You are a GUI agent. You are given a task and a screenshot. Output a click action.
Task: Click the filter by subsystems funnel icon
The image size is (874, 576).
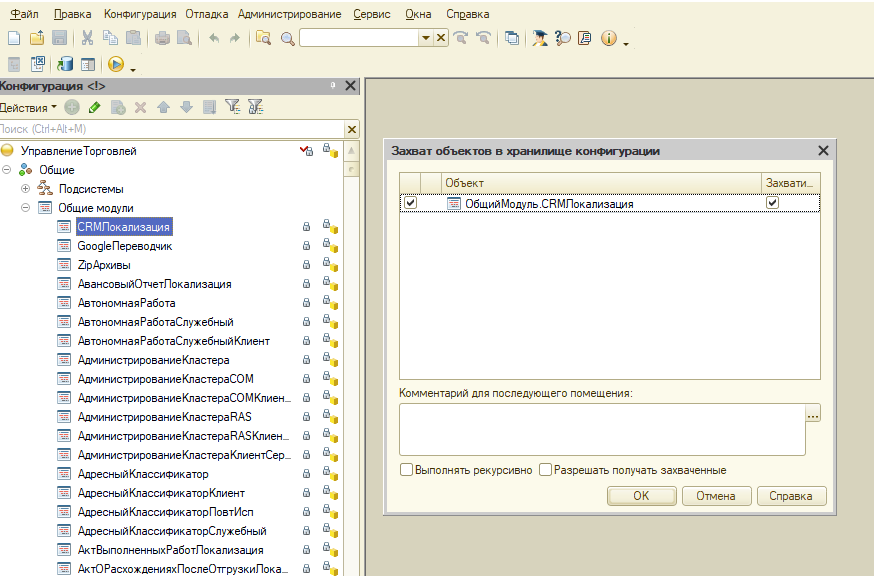232,107
